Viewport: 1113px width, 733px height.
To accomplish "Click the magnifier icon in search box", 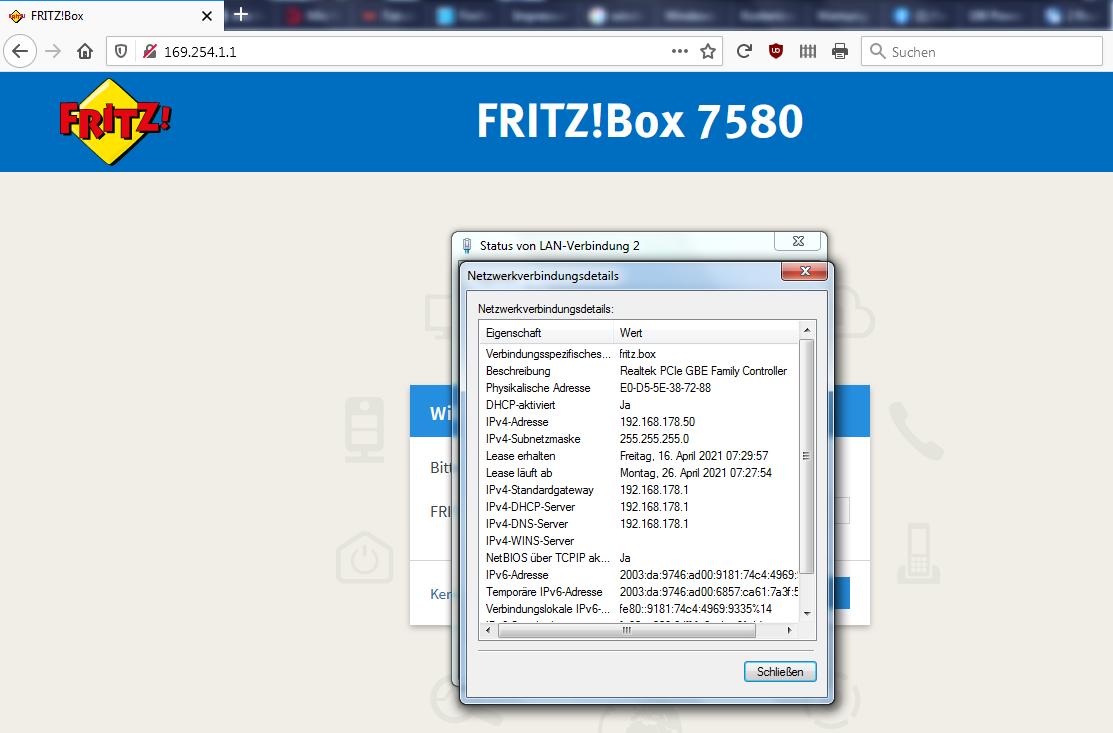I will tap(877, 51).
